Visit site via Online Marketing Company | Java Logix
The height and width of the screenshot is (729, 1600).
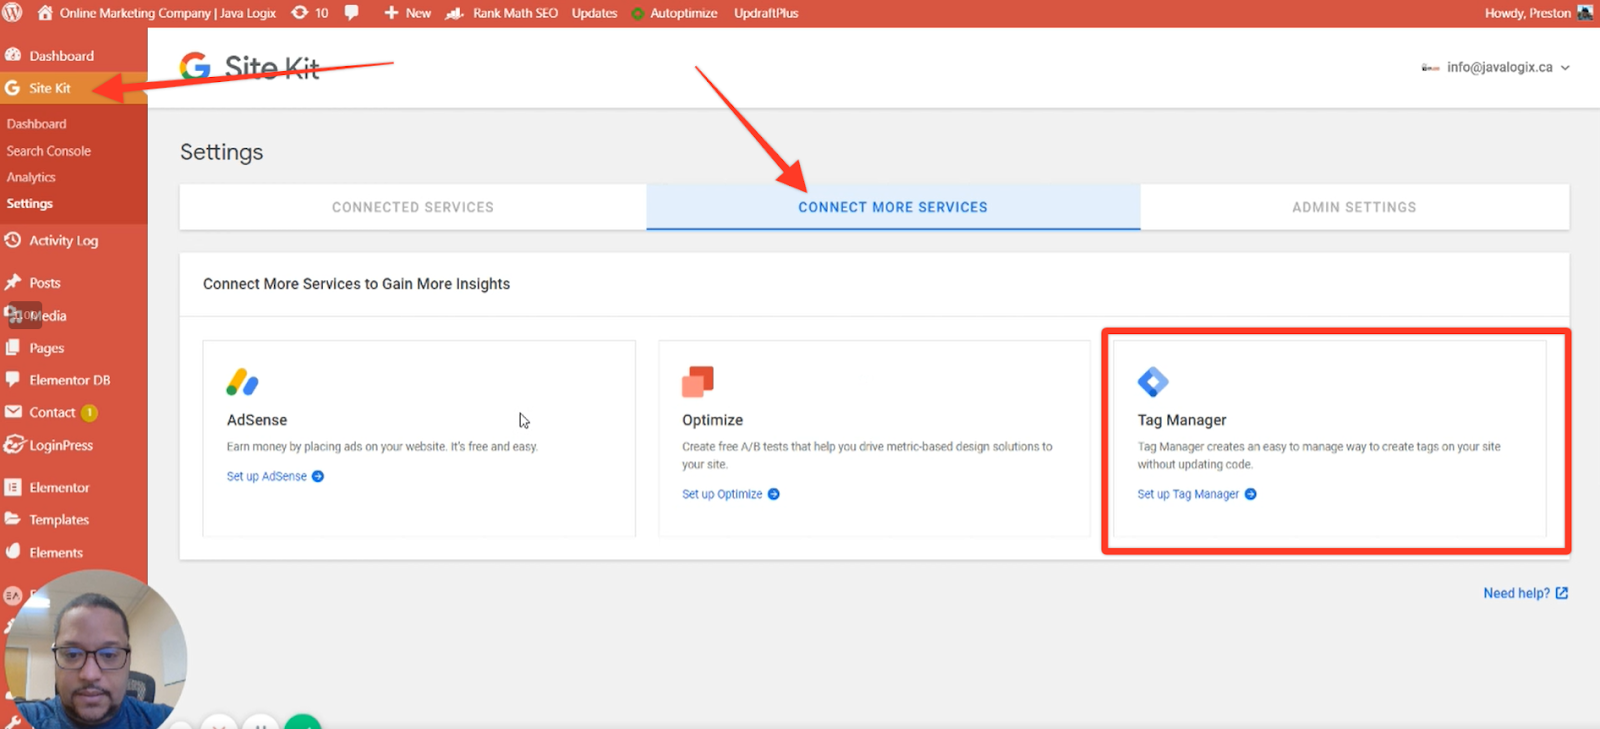tap(168, 13)
